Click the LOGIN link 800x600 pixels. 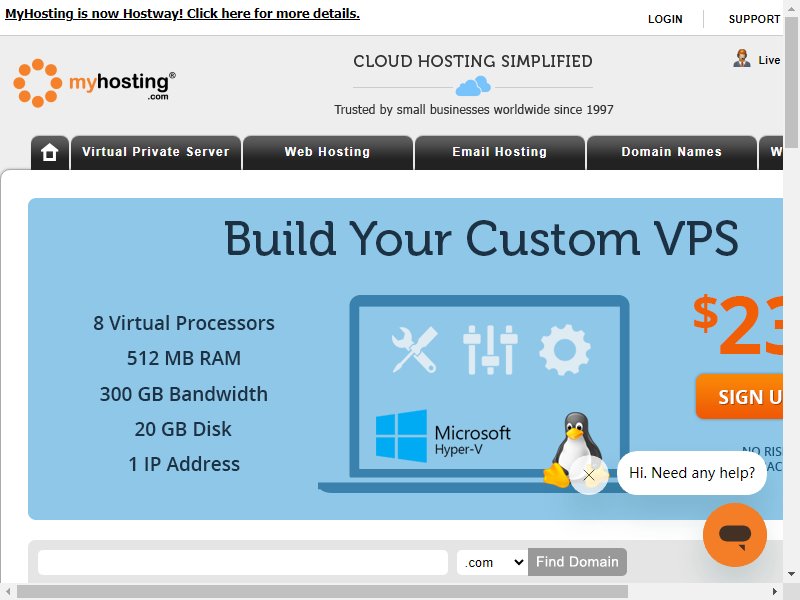[665, 19]
